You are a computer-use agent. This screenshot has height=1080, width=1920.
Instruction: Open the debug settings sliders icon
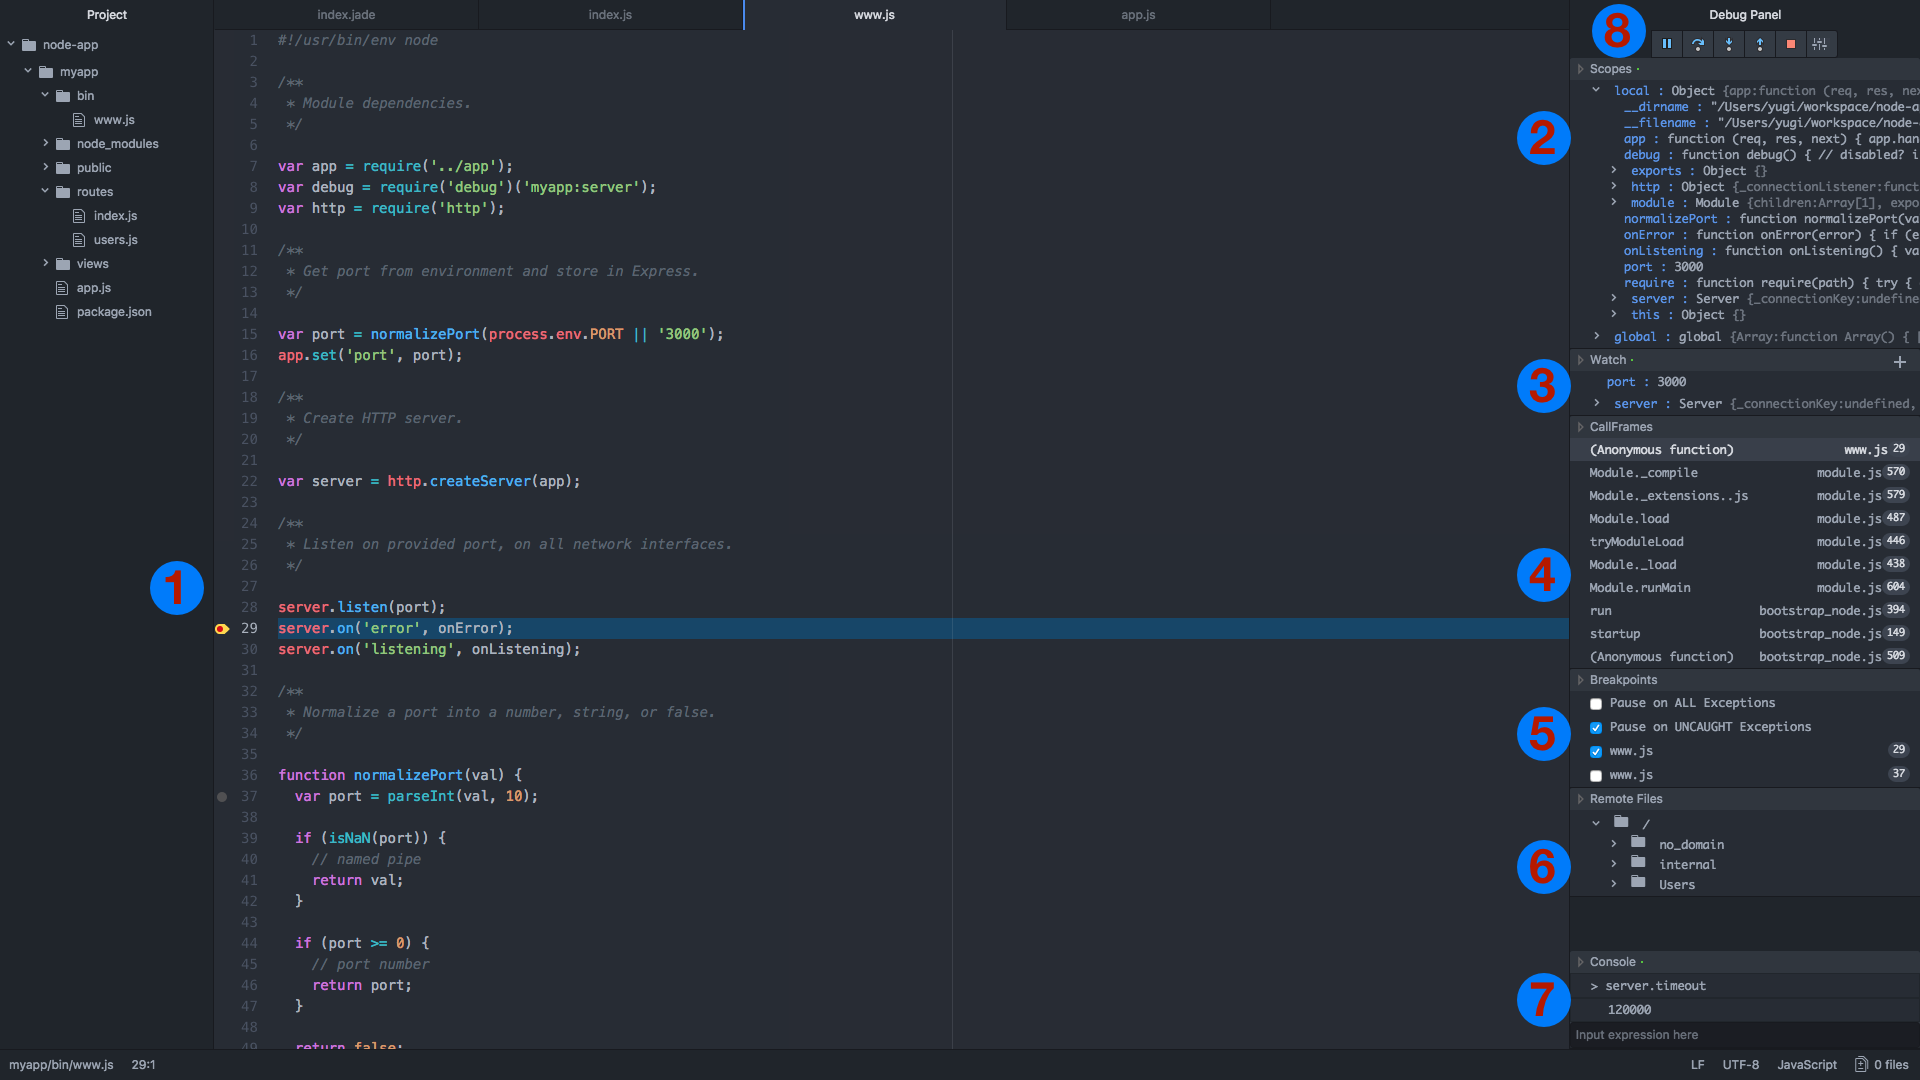(1820, 44)
